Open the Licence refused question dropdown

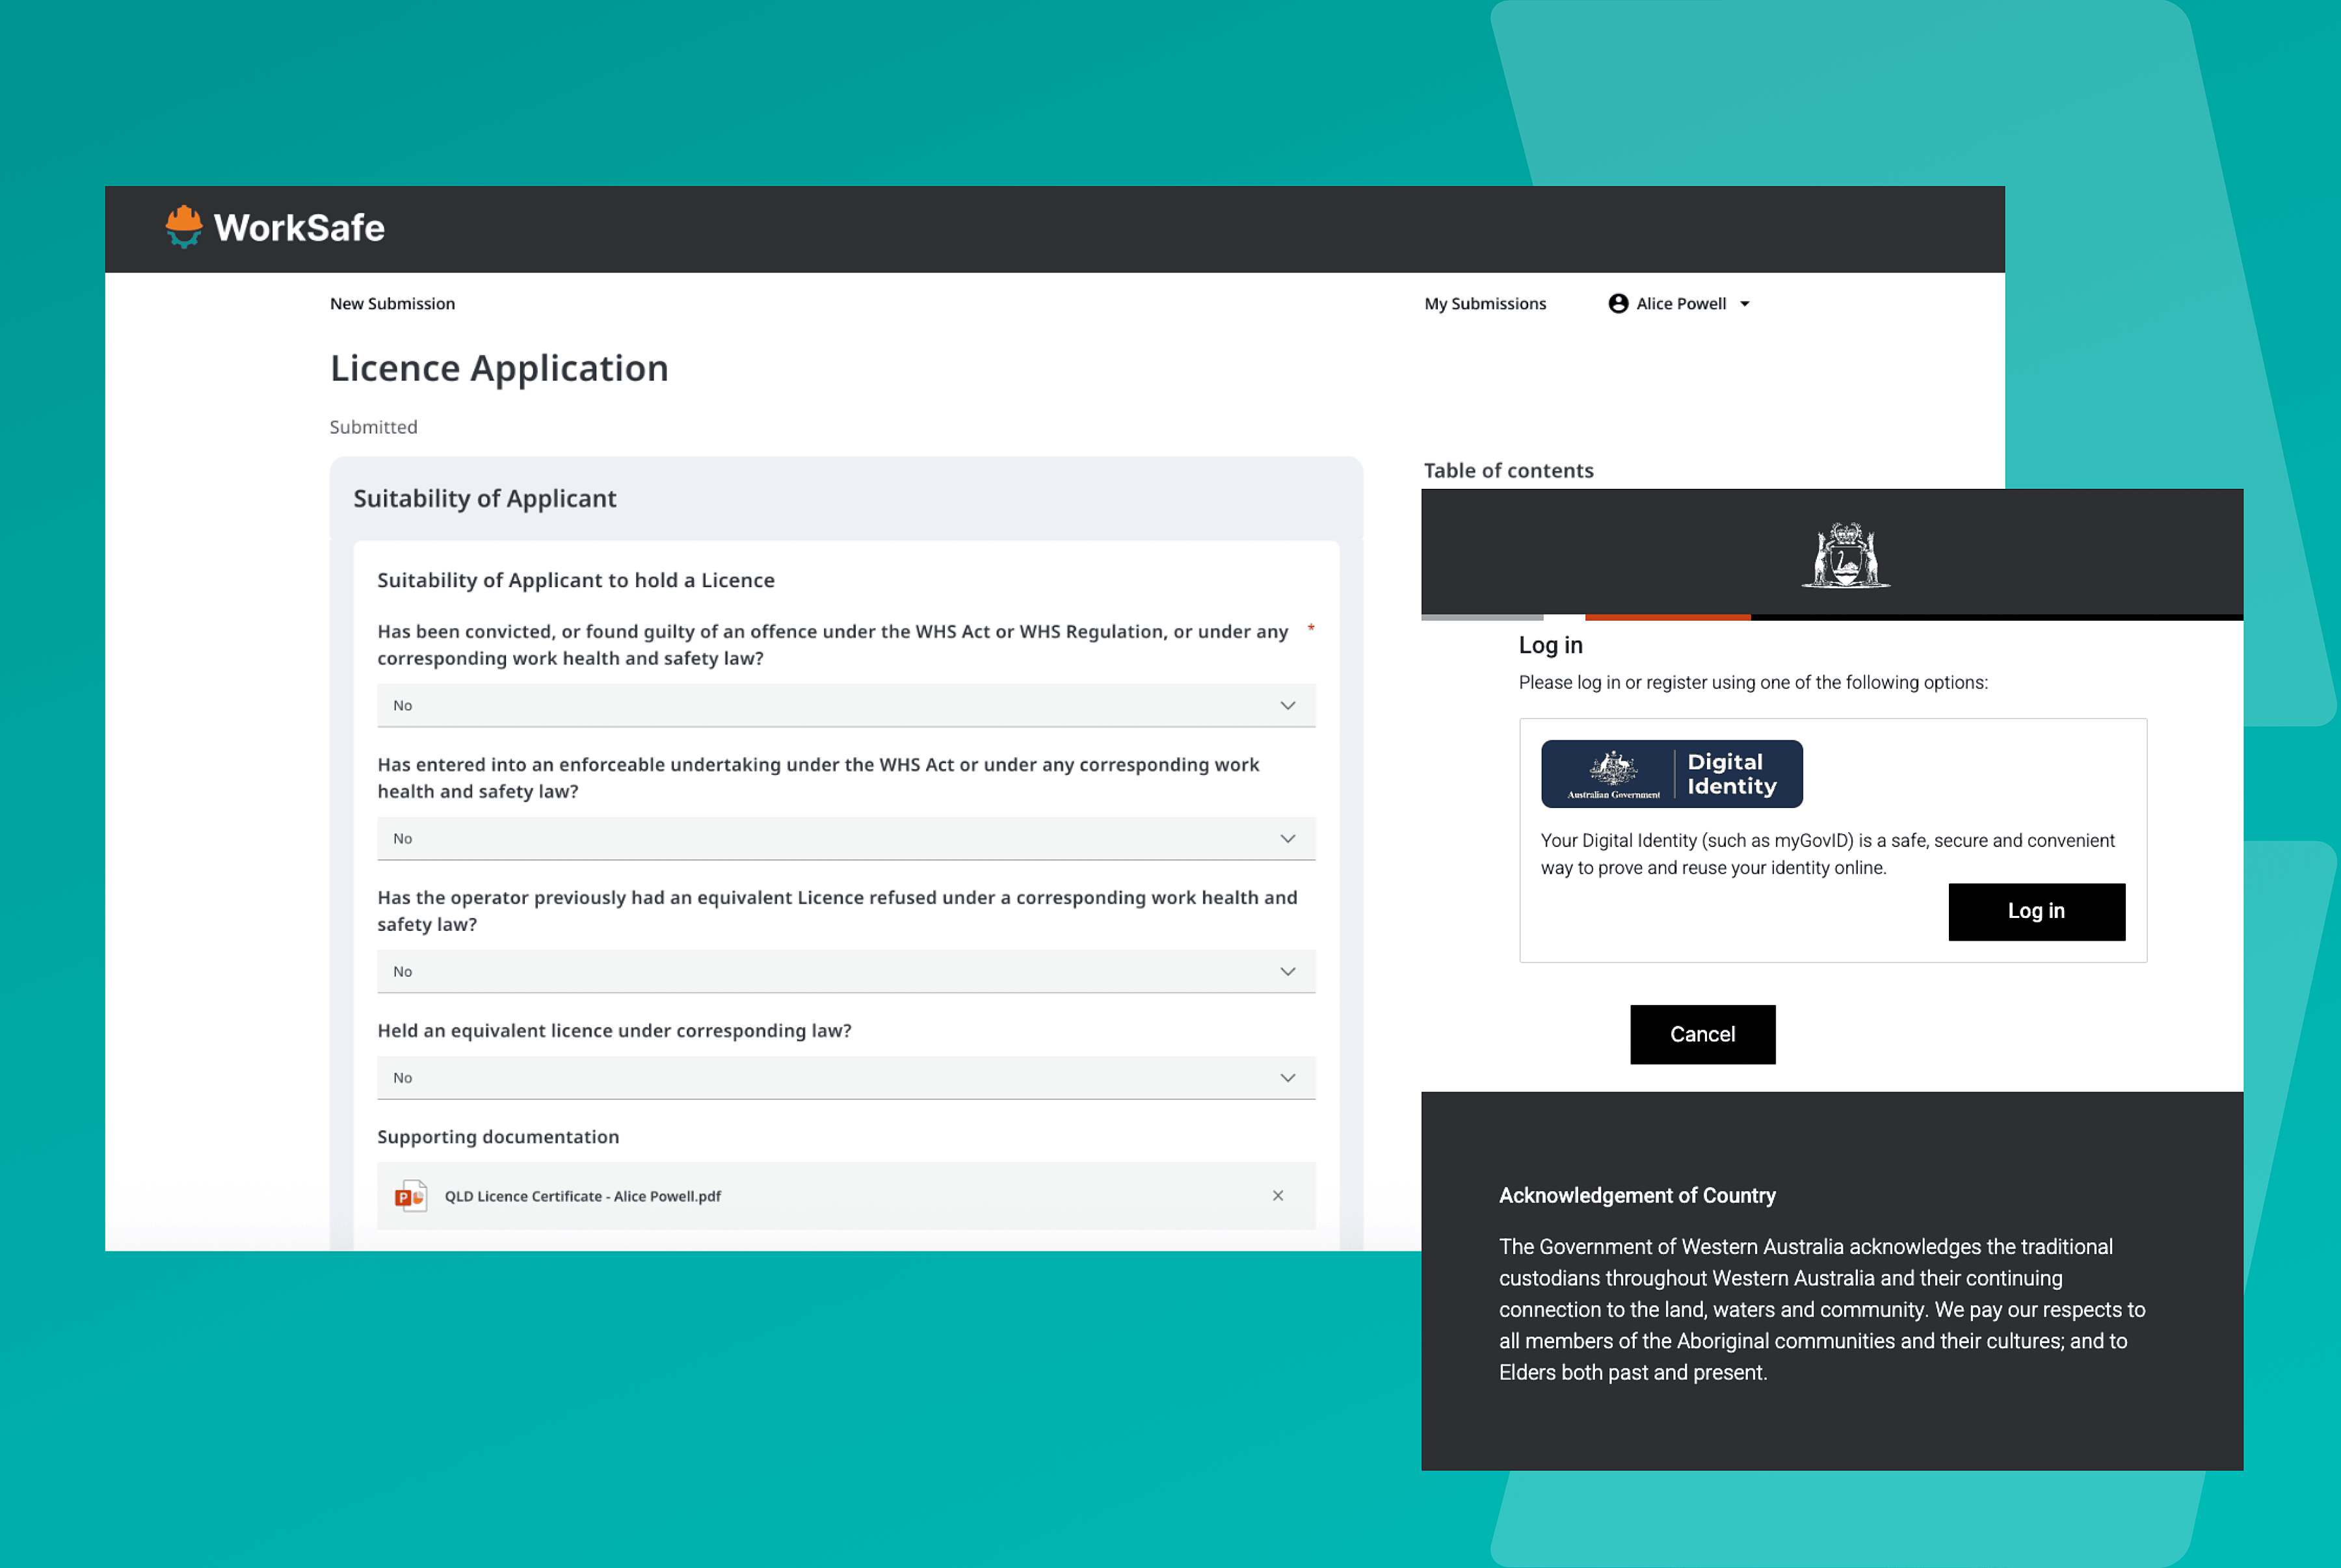click(846, 971)
